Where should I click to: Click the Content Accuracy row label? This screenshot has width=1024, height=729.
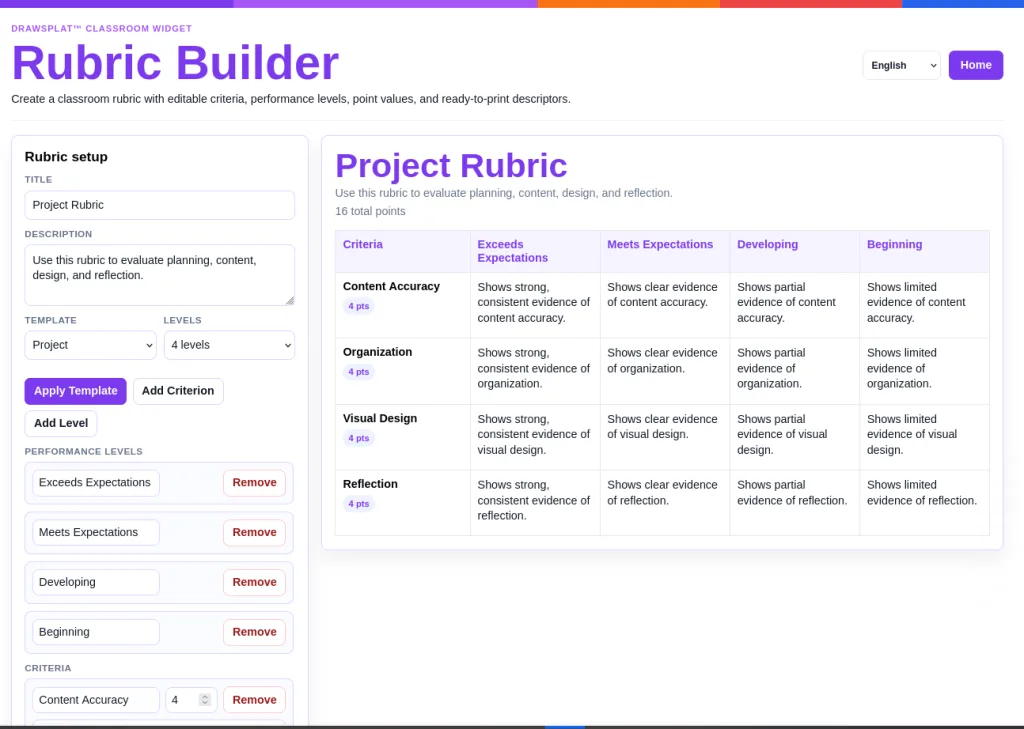pyautogui.click(x=391, y=286)
